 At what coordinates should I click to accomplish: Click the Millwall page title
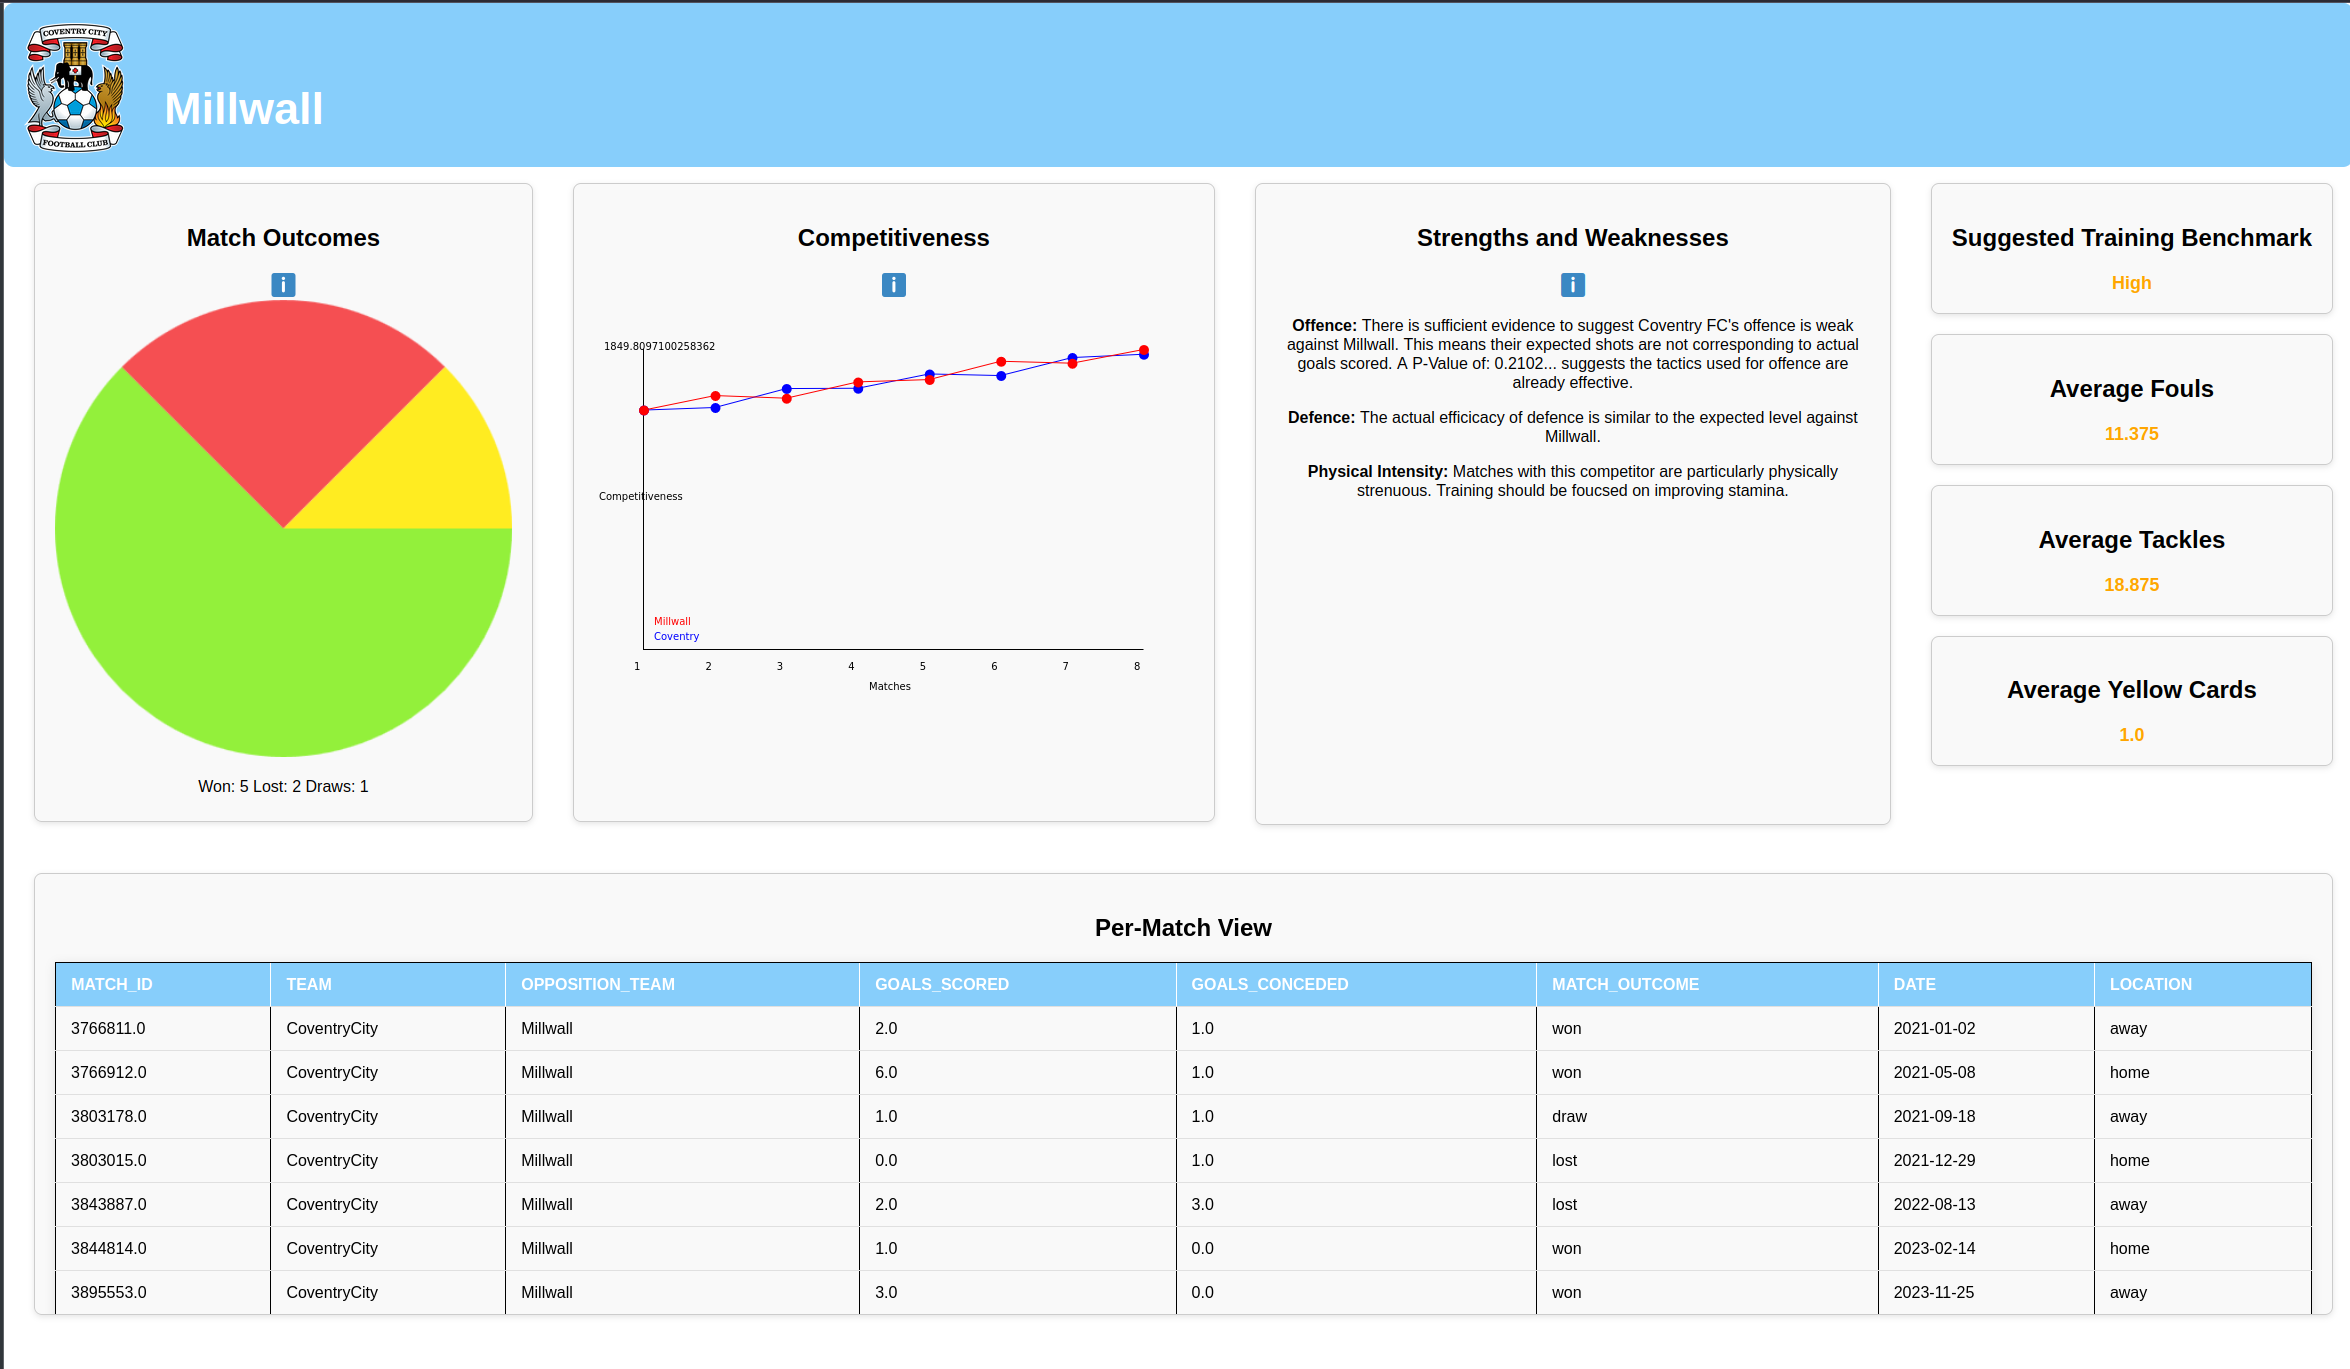click(244, 109)
